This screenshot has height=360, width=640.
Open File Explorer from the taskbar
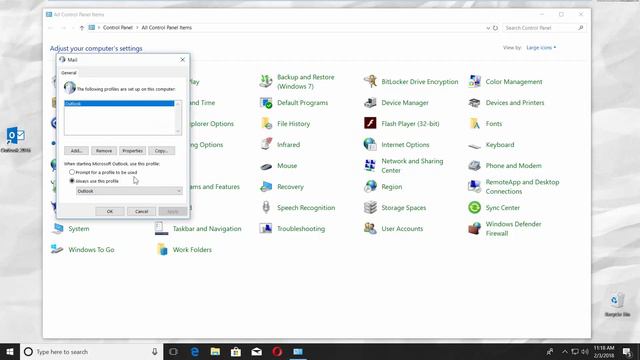coord(215,351)
